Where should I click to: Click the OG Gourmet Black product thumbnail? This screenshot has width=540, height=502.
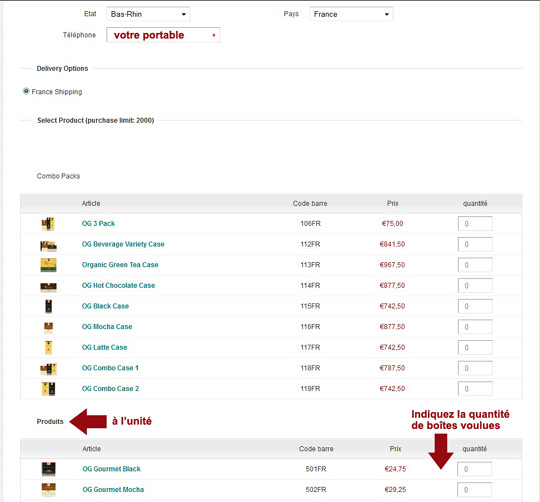[x=49, y=469]
